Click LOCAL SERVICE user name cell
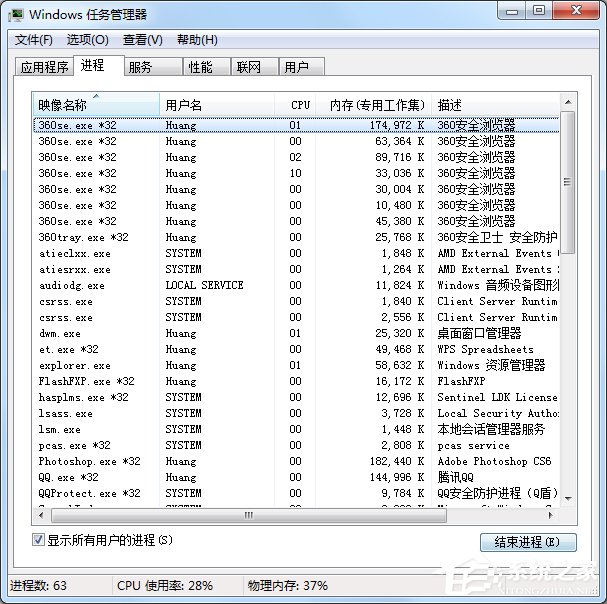The height and width of the screenshot is (604, 607). tap(204, 285)
